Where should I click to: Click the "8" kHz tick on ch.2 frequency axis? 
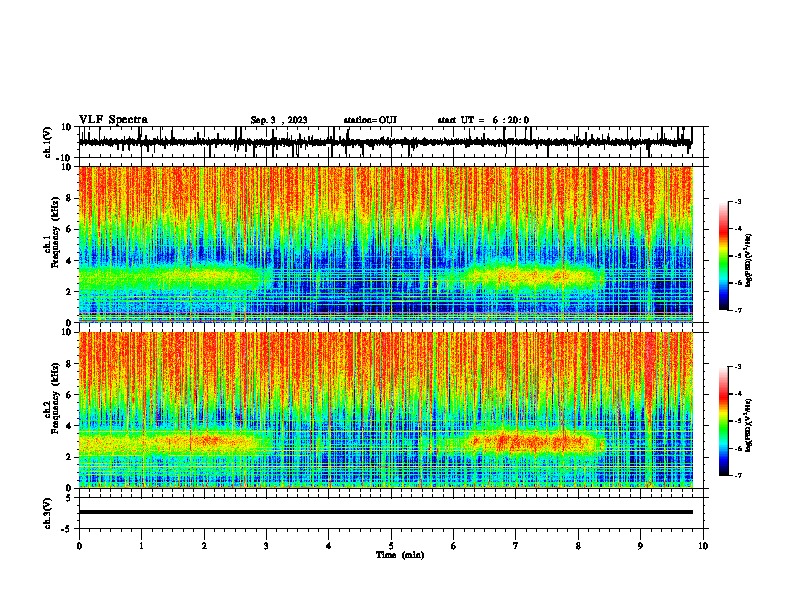pyautogui.click(x=70, y=364)
